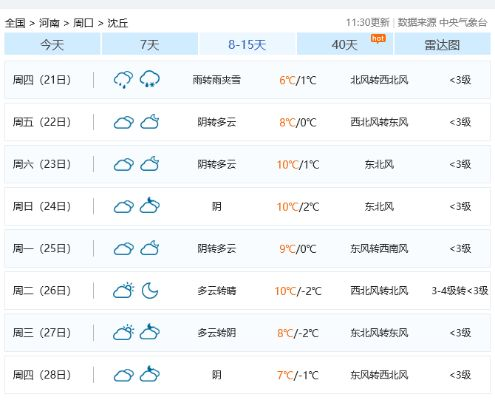Click the wind text 东风转西南风
Image resolution: width=495 pixels, height=400 pixels.
pos(379,248)
